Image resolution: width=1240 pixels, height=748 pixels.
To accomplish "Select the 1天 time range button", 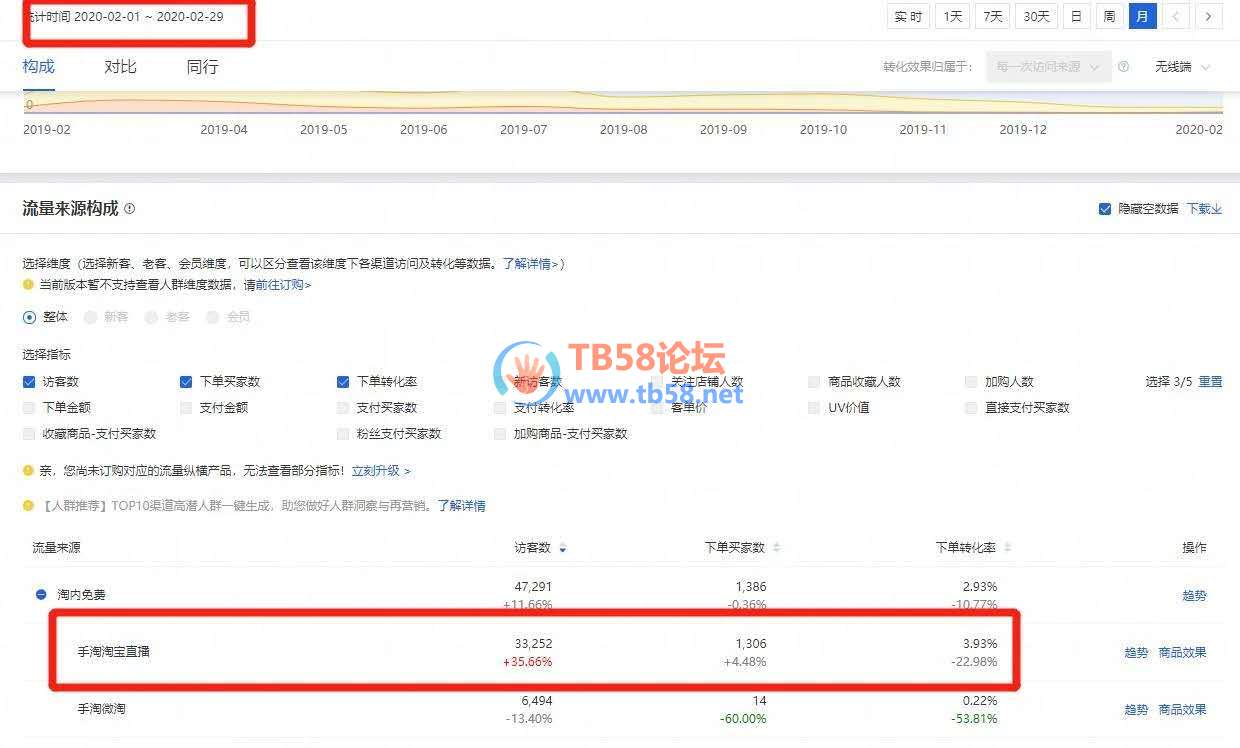I will point(953,16).
